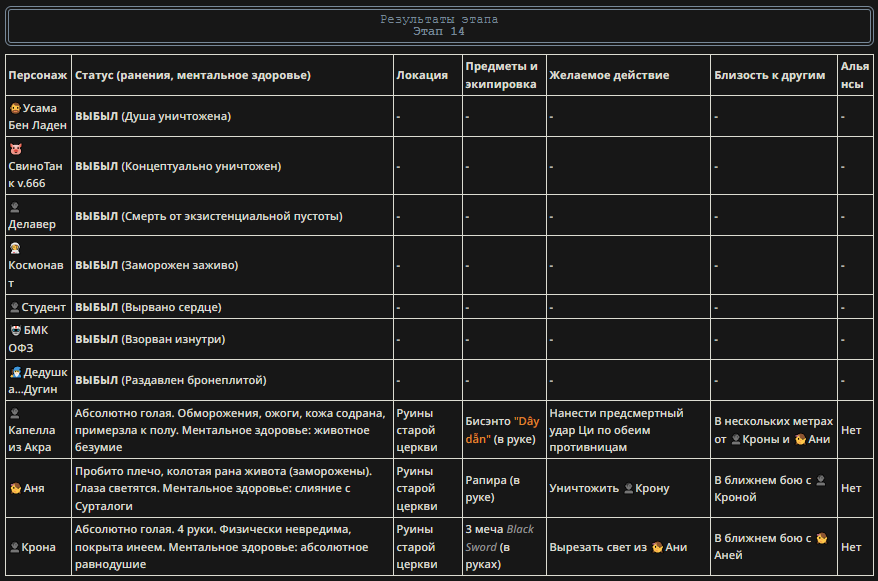
Task: Click the bust icon beside Студент
Action: point(15,307)
